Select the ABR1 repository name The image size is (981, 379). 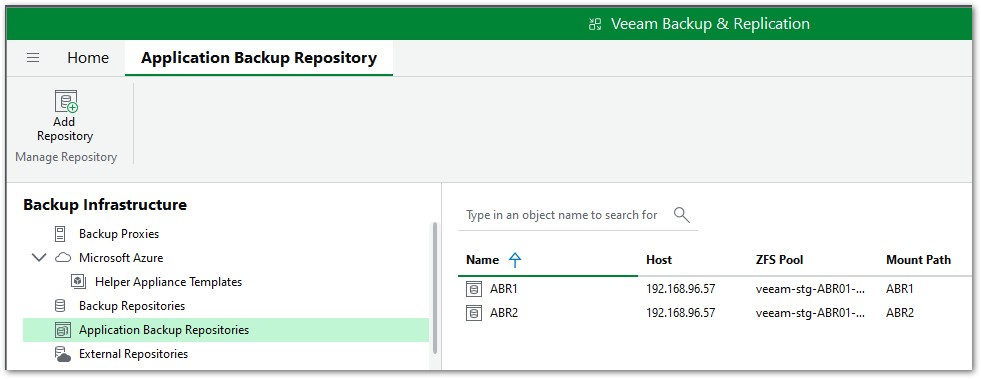[x=504, y=289]
